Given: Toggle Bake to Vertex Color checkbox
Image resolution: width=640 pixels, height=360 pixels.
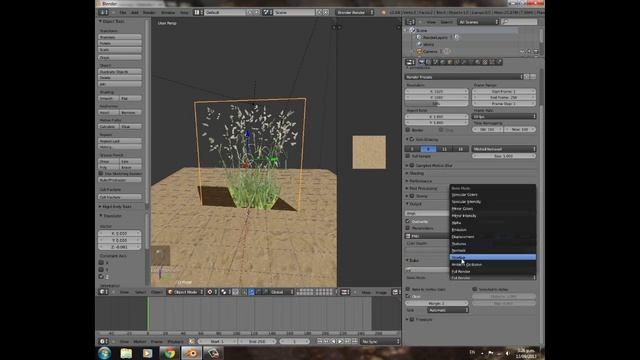Looking at the screenshot, I should tap(408, 289).
